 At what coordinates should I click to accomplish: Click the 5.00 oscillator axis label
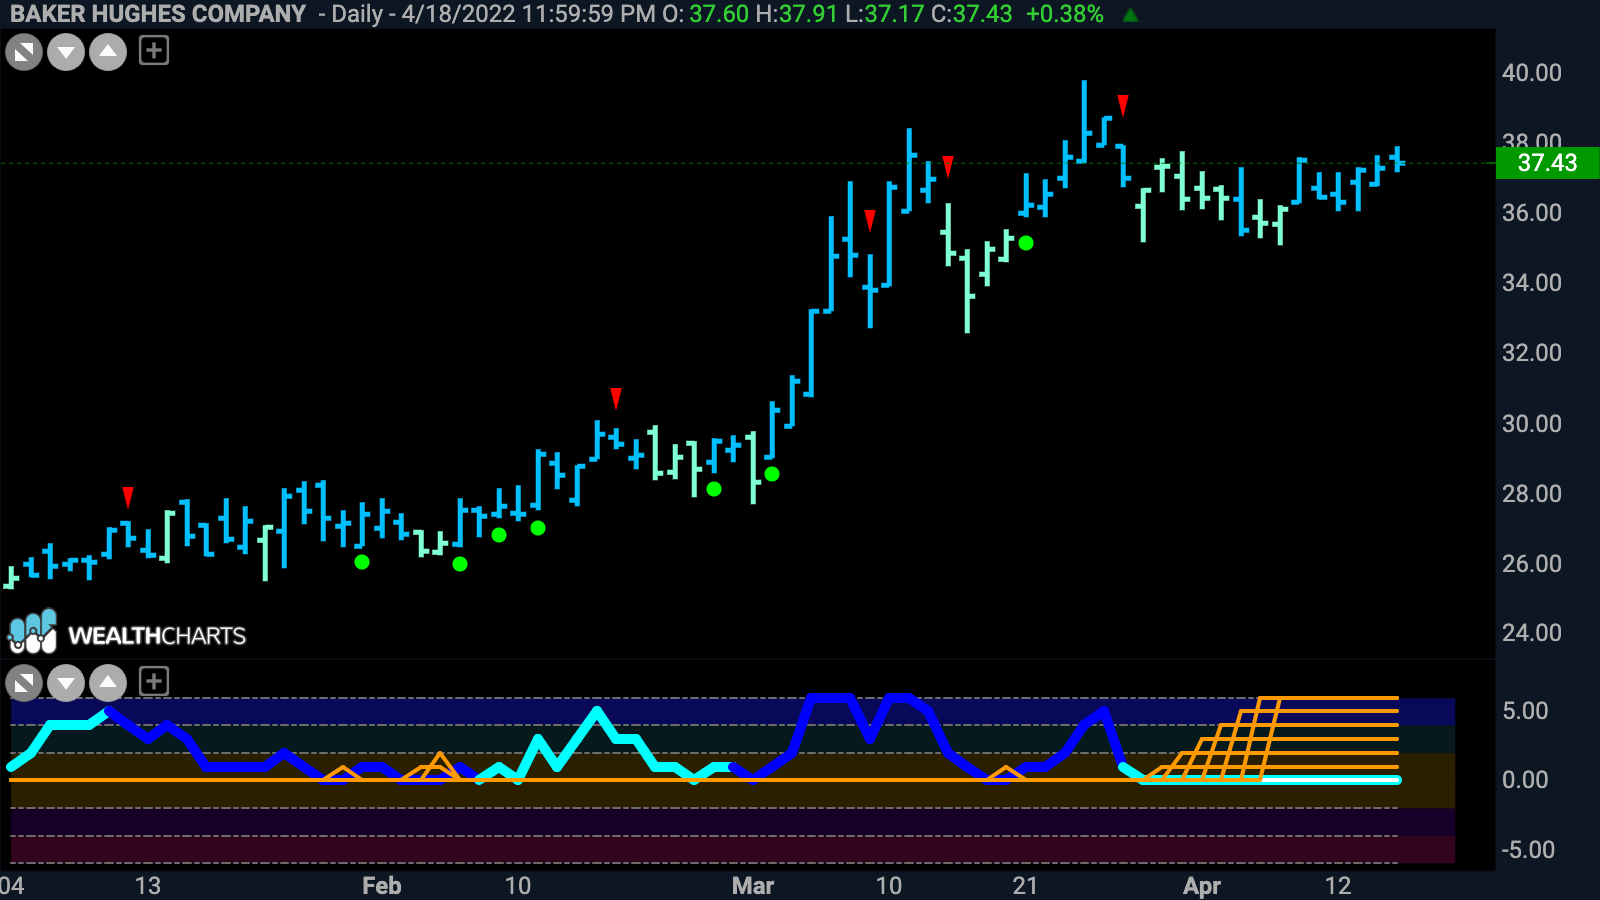click(x=1525, y=711)
